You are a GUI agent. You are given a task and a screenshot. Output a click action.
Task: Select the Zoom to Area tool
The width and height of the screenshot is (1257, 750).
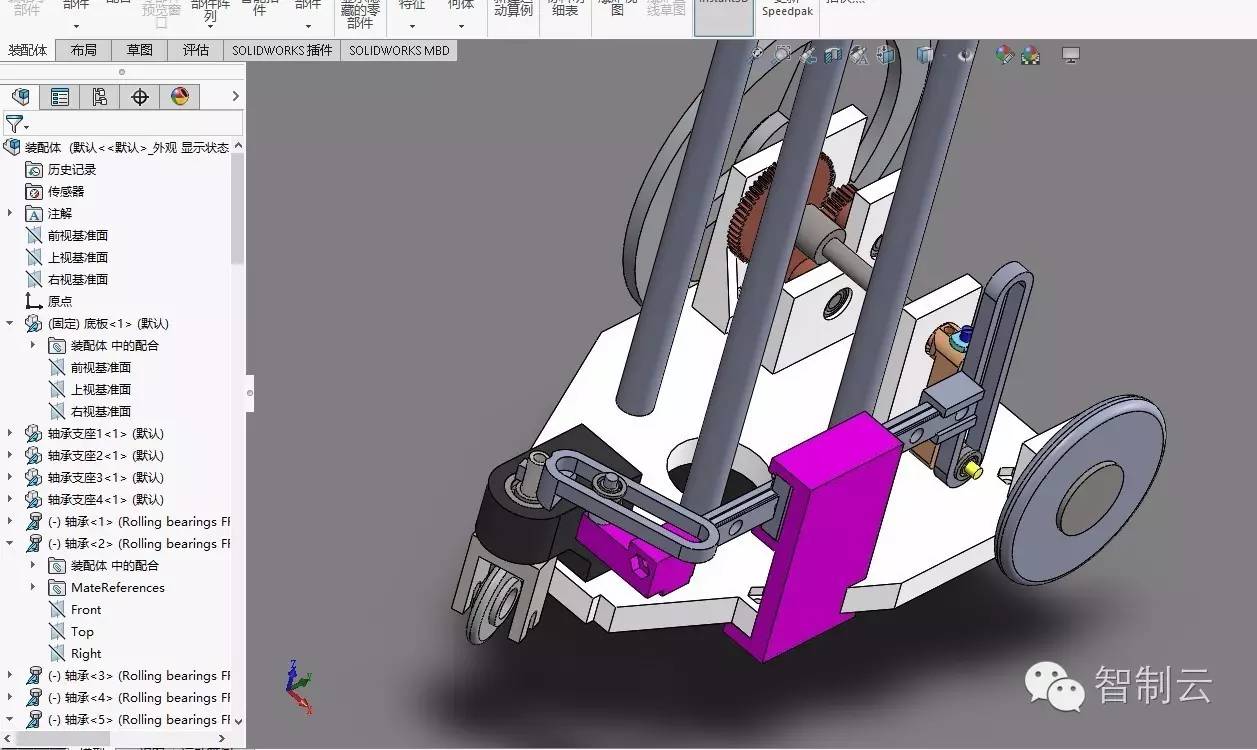pos(783,55)
